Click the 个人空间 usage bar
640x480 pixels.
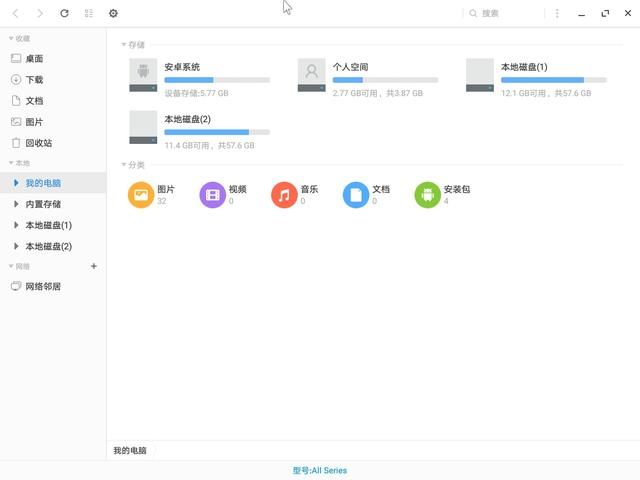pos(385,80)
